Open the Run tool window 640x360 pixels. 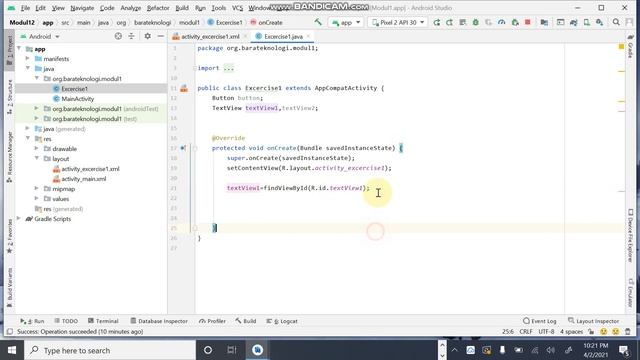coord(32,321)
